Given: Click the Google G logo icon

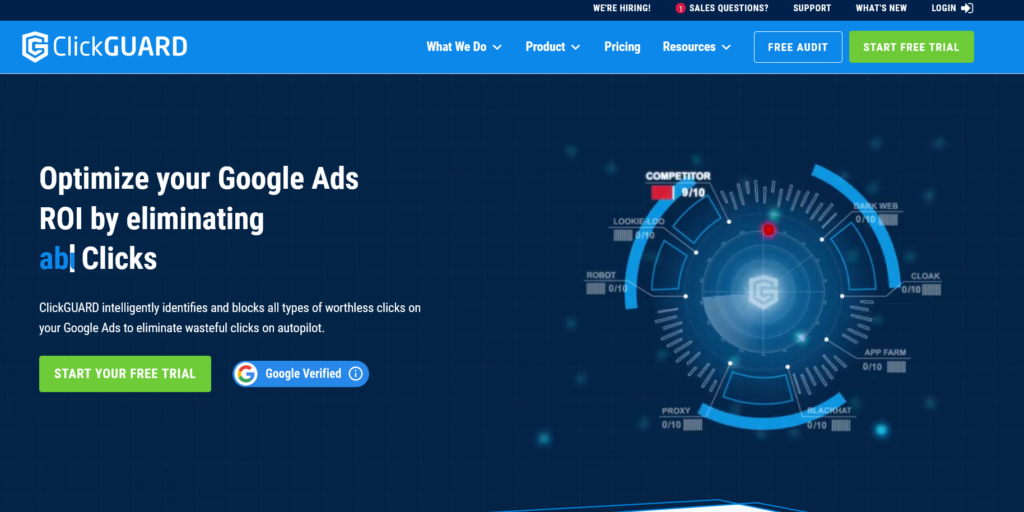Looking at the screenshot, I should (246, 374).
